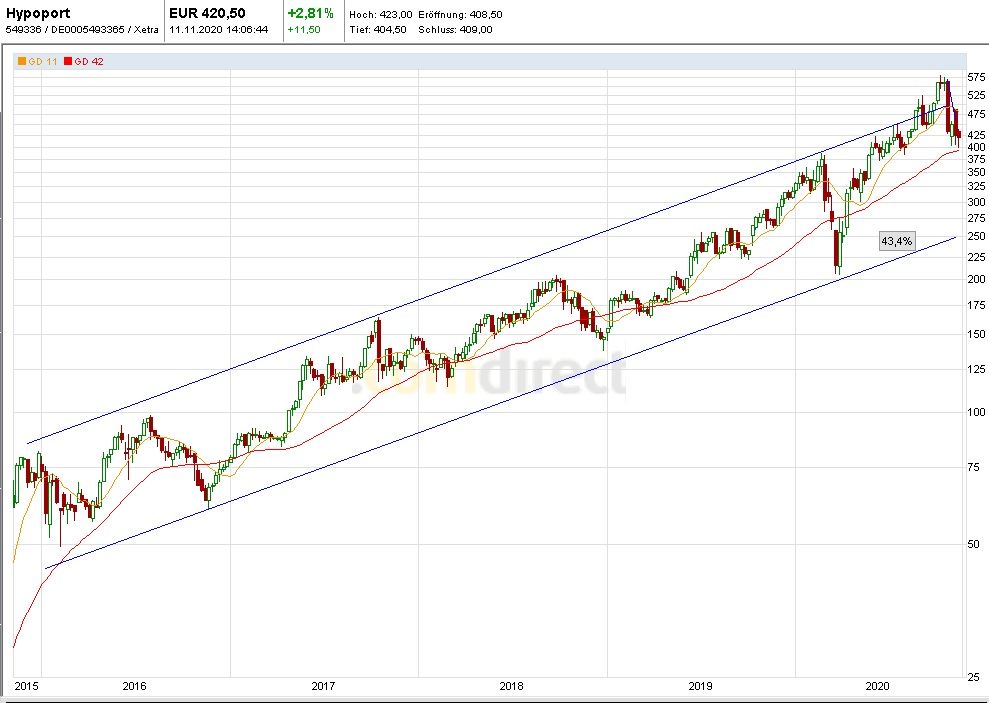Viewport: 989px width, 703px height.
Task: Click the EUR 420,50 price
Action: [209, 14]
